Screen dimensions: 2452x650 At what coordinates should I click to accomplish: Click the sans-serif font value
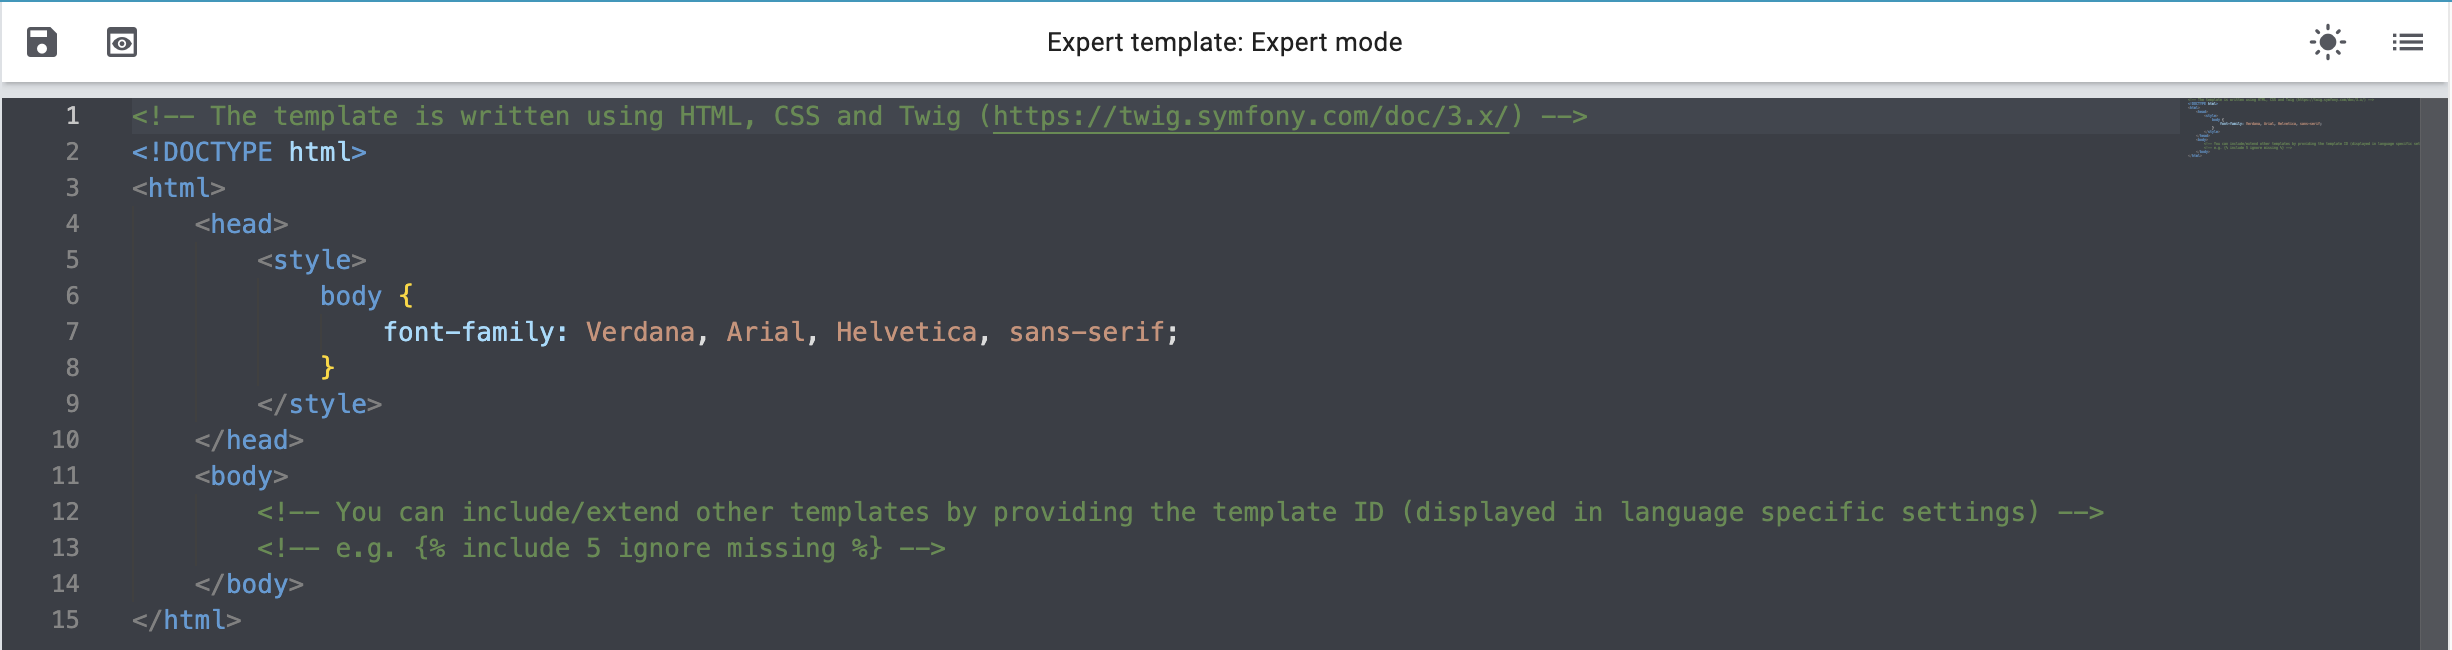pos(1086,332)
